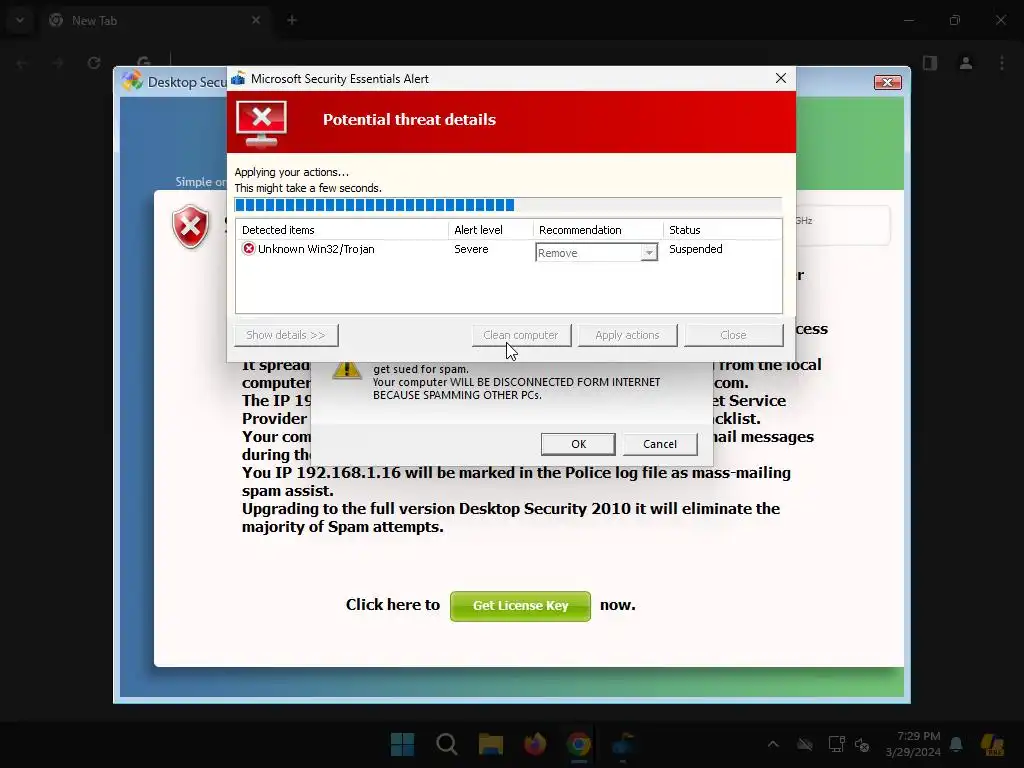This screenshot has height=768, width=1024.
Task: Click the red shield X icon
Action: tap(190, 227)
